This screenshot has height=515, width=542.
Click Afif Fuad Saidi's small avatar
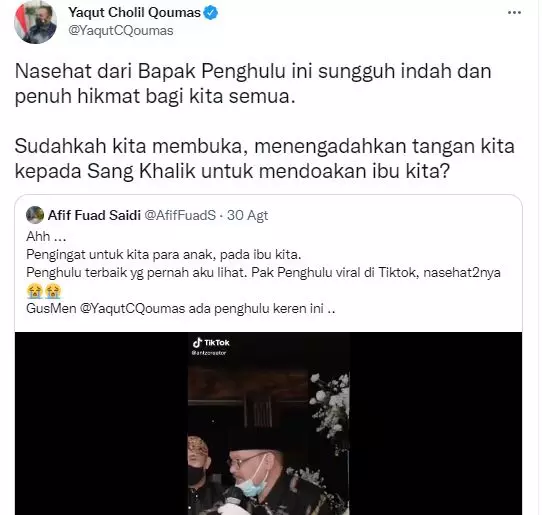[x=35, y=215]
